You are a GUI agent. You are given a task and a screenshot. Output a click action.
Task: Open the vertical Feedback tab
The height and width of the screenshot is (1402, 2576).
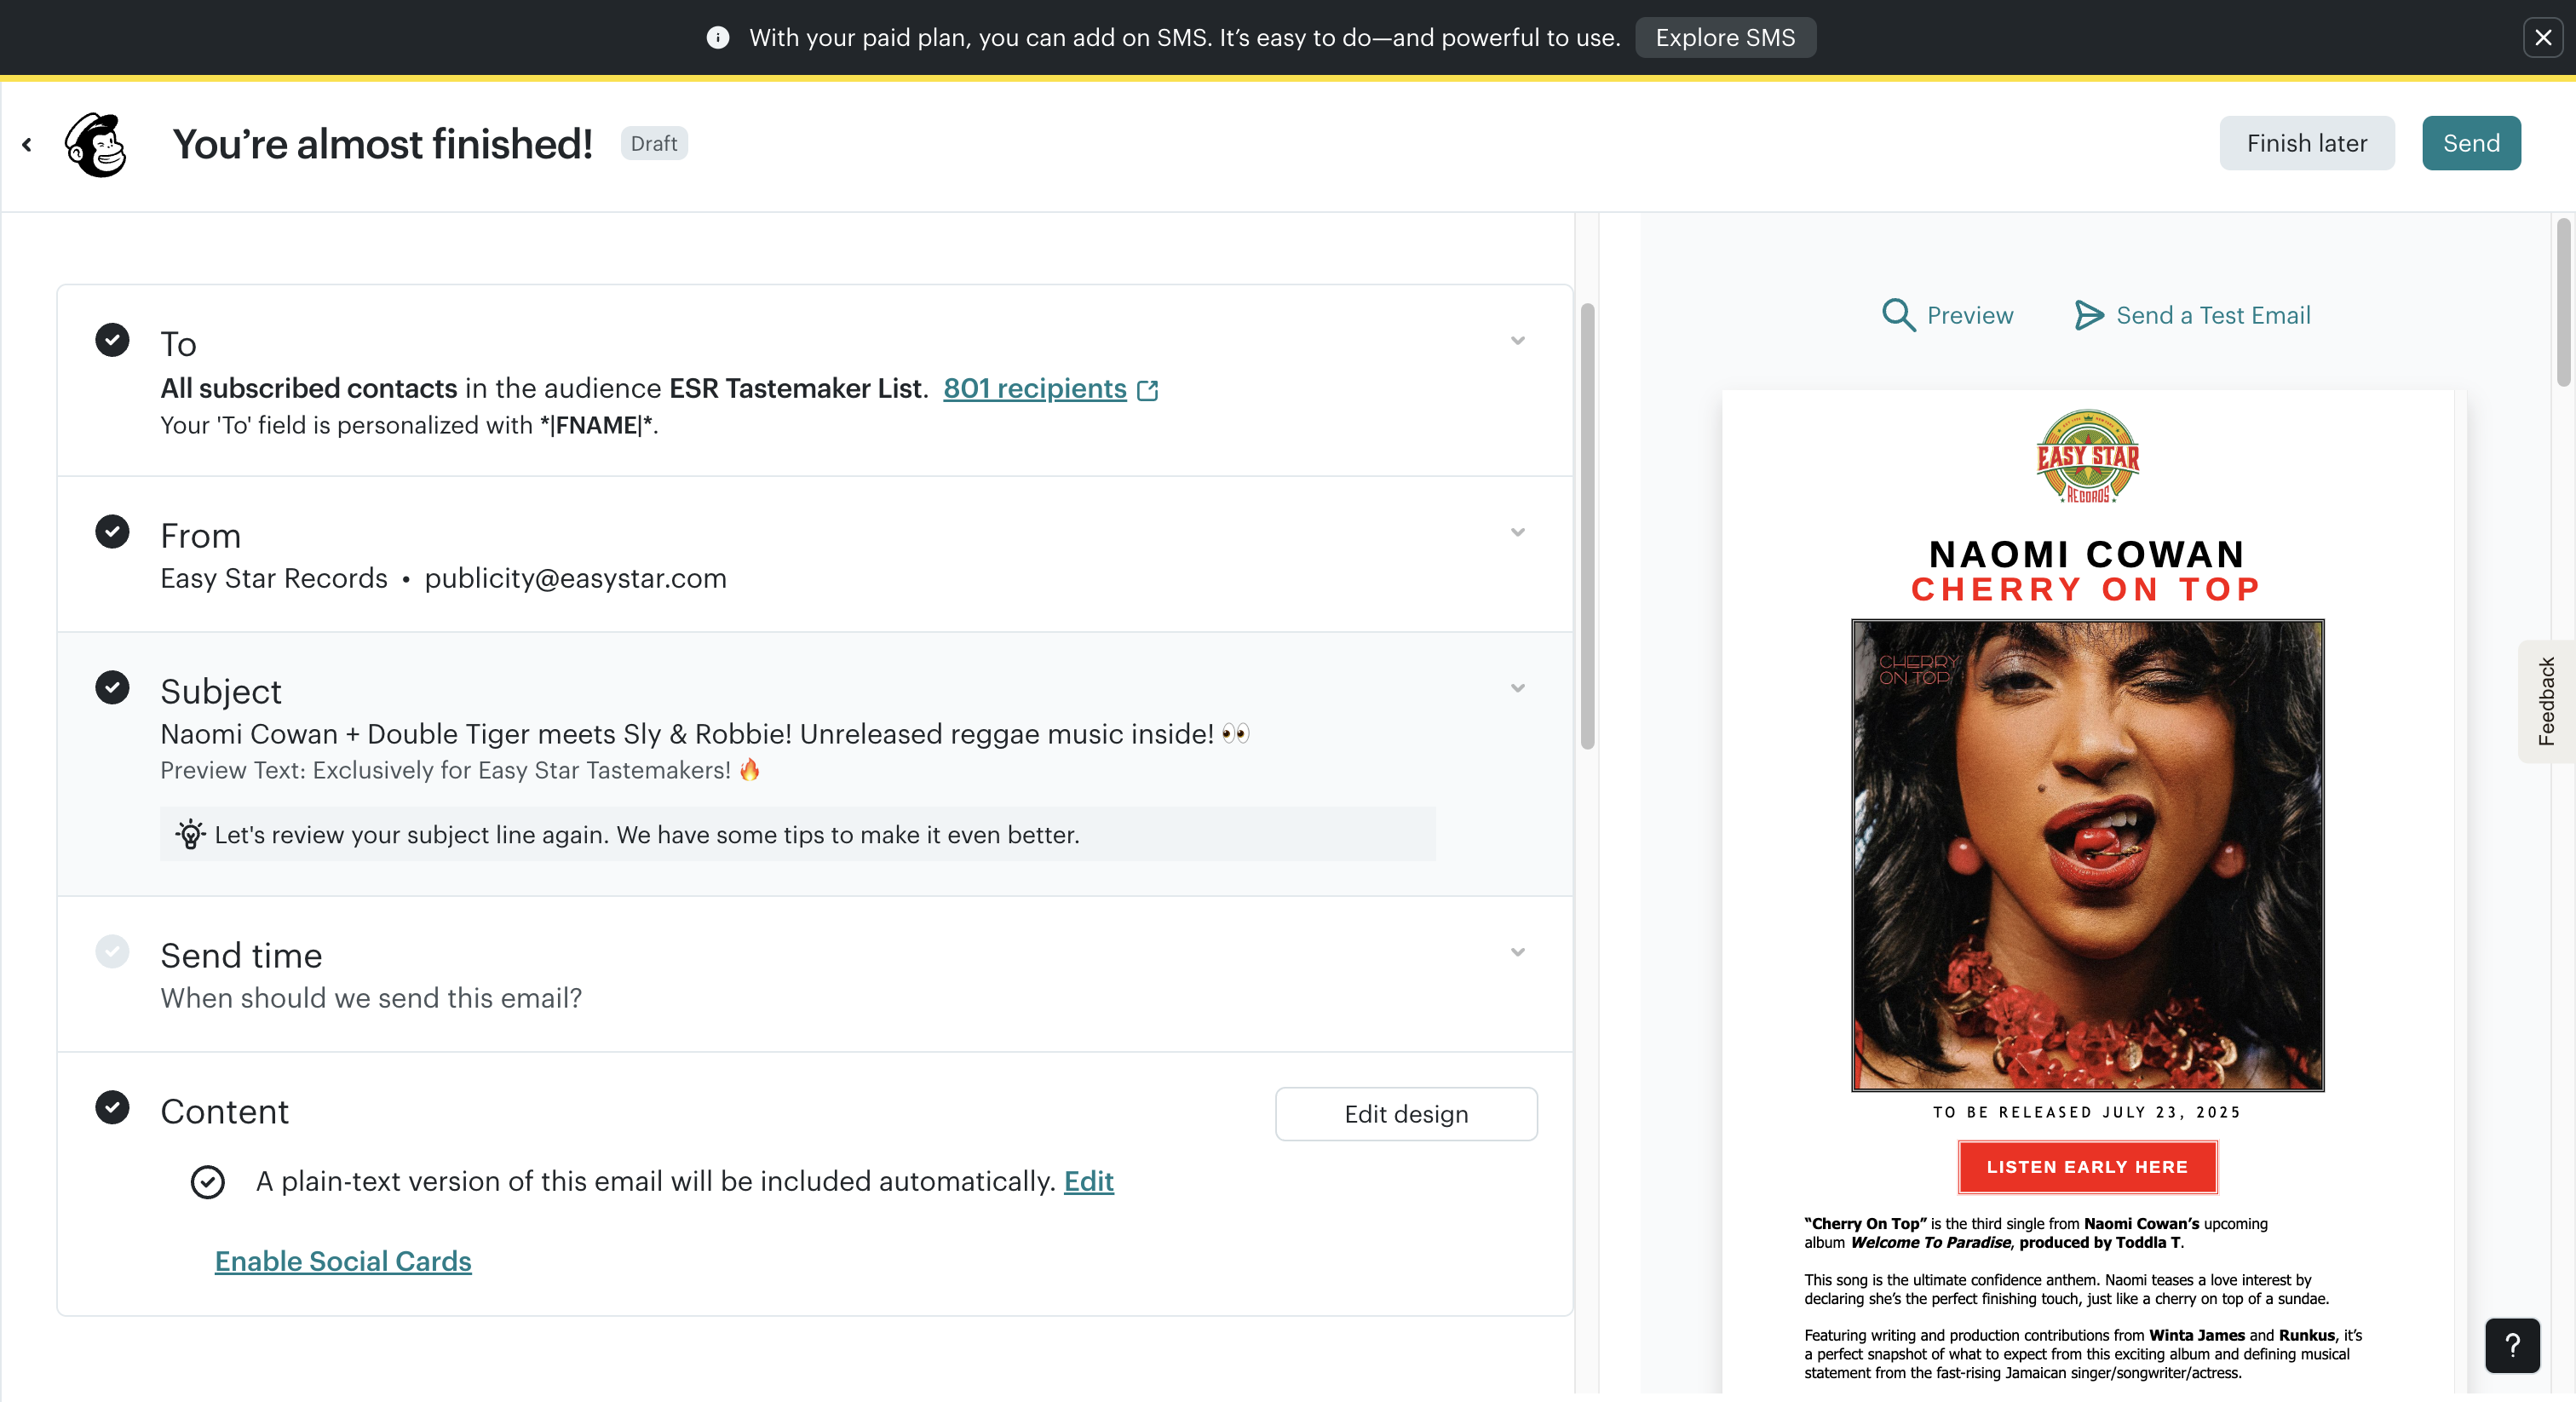point(2546,701)
